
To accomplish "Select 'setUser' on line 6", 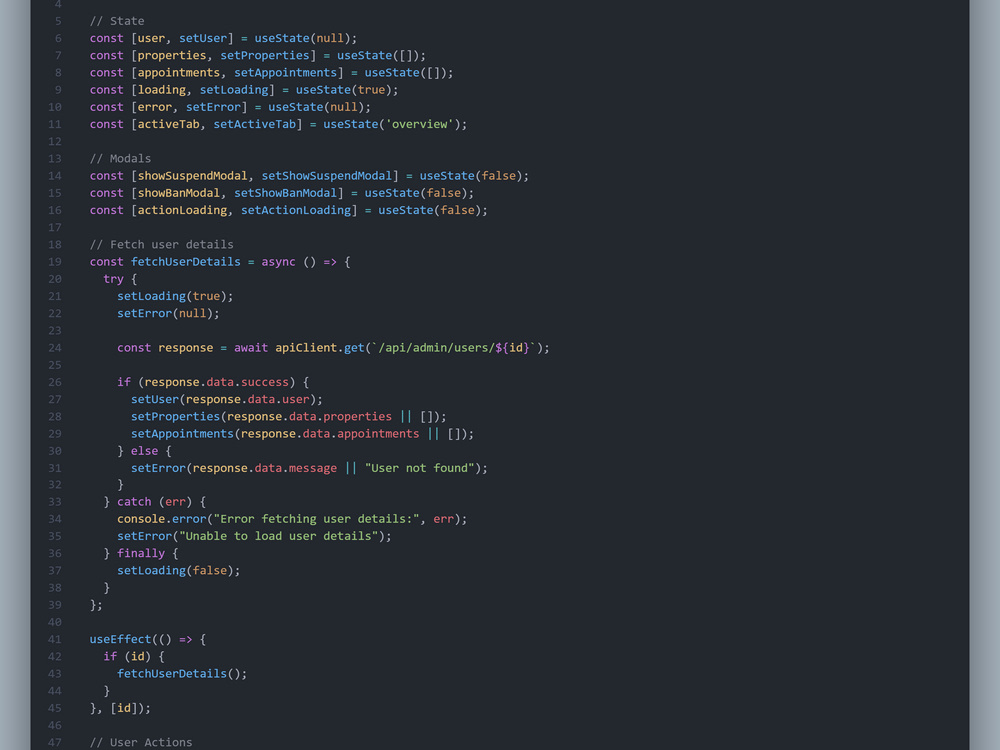I will click(x=203, y=38).
